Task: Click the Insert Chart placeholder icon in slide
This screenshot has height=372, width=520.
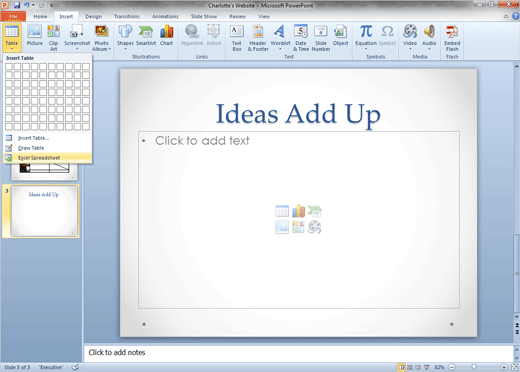Action: [x=298, y=211]
